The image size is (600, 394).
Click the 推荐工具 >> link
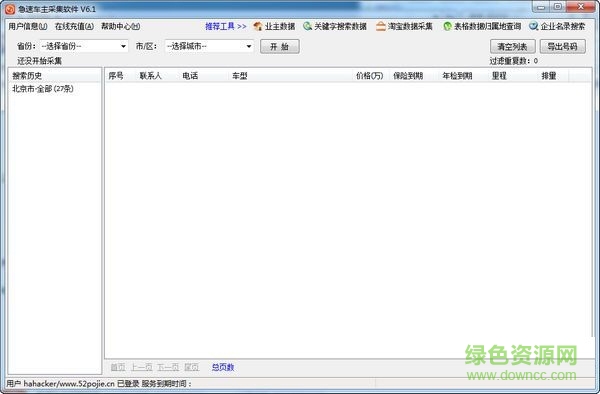pos(226,26)
